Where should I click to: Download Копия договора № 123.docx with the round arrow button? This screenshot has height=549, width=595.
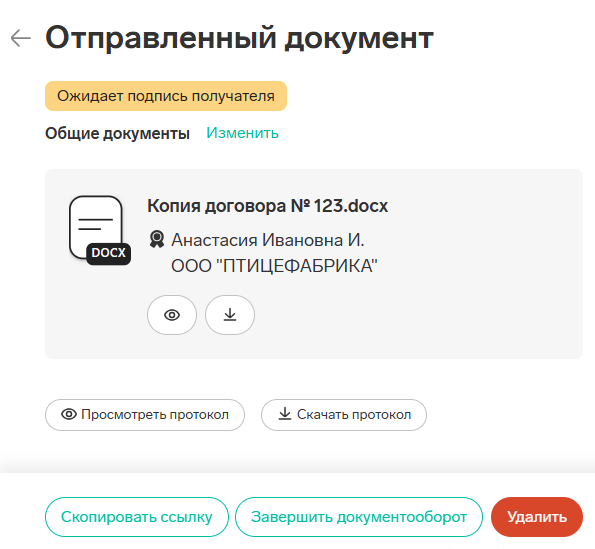pos(230,315)
